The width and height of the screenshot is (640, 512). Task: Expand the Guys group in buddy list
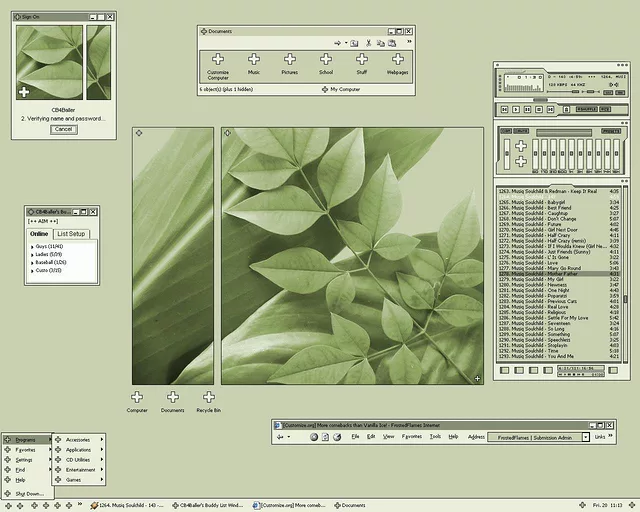[x=32, y=247]
